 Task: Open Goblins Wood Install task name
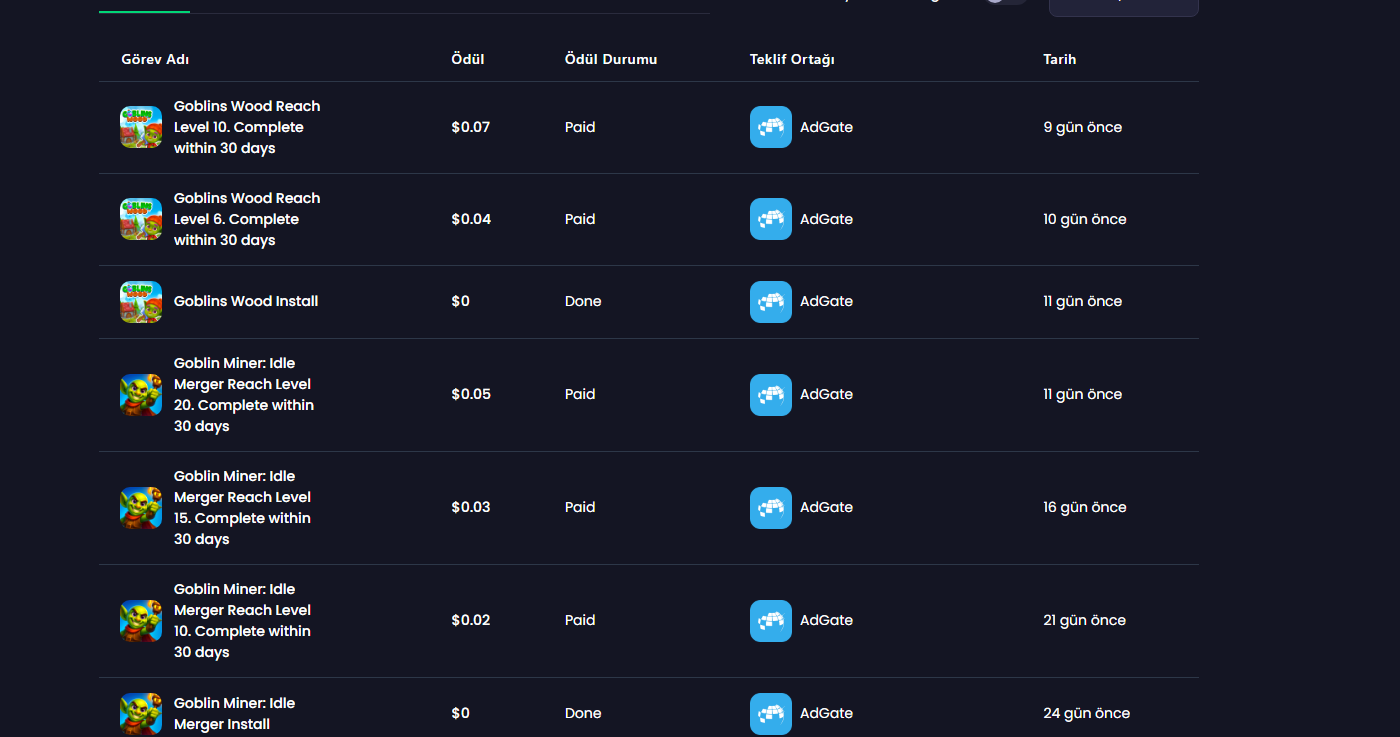[x=246, y=301]
